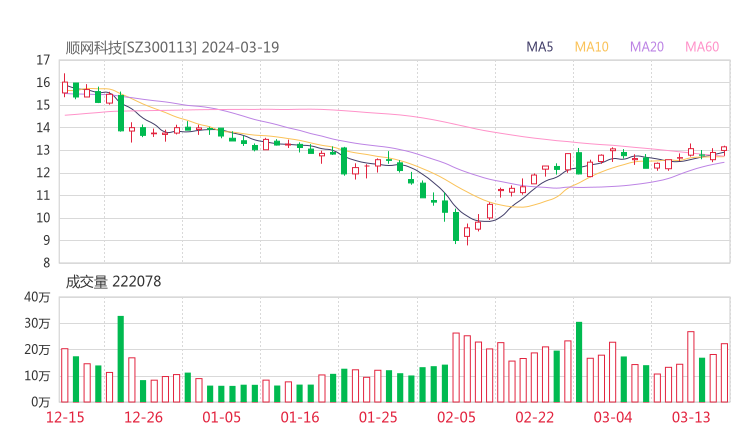This screenshot has height=440, width=740.
Task: Click the 01-16 date axis label
Action: point(300,417)
